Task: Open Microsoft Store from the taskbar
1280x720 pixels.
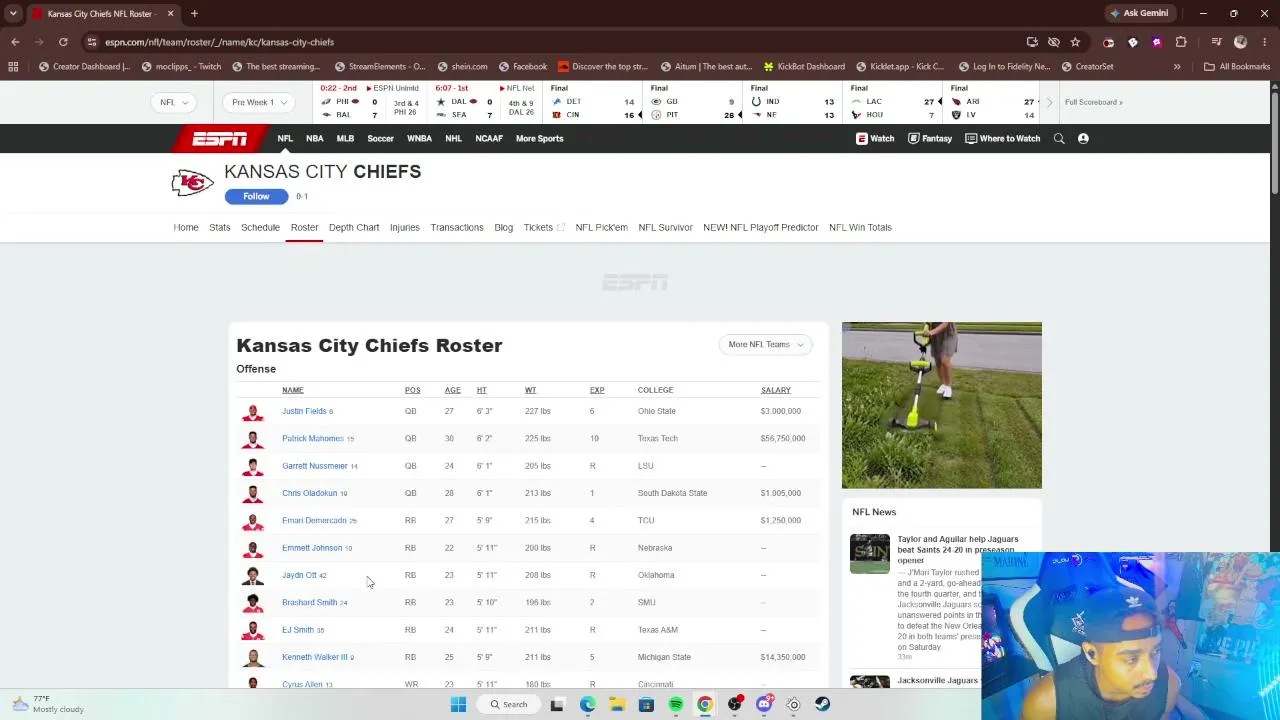Action: [x=646, y=705]
